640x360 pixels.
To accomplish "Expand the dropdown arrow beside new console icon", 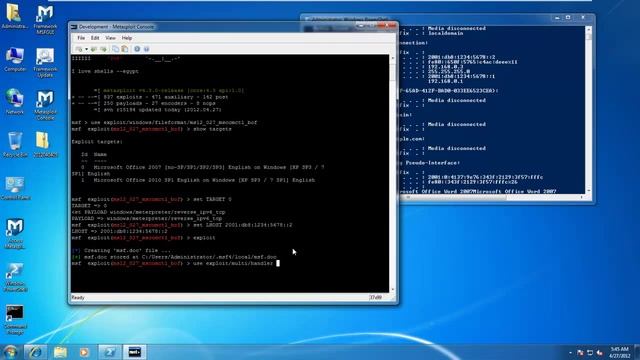I will pos(86,49).
